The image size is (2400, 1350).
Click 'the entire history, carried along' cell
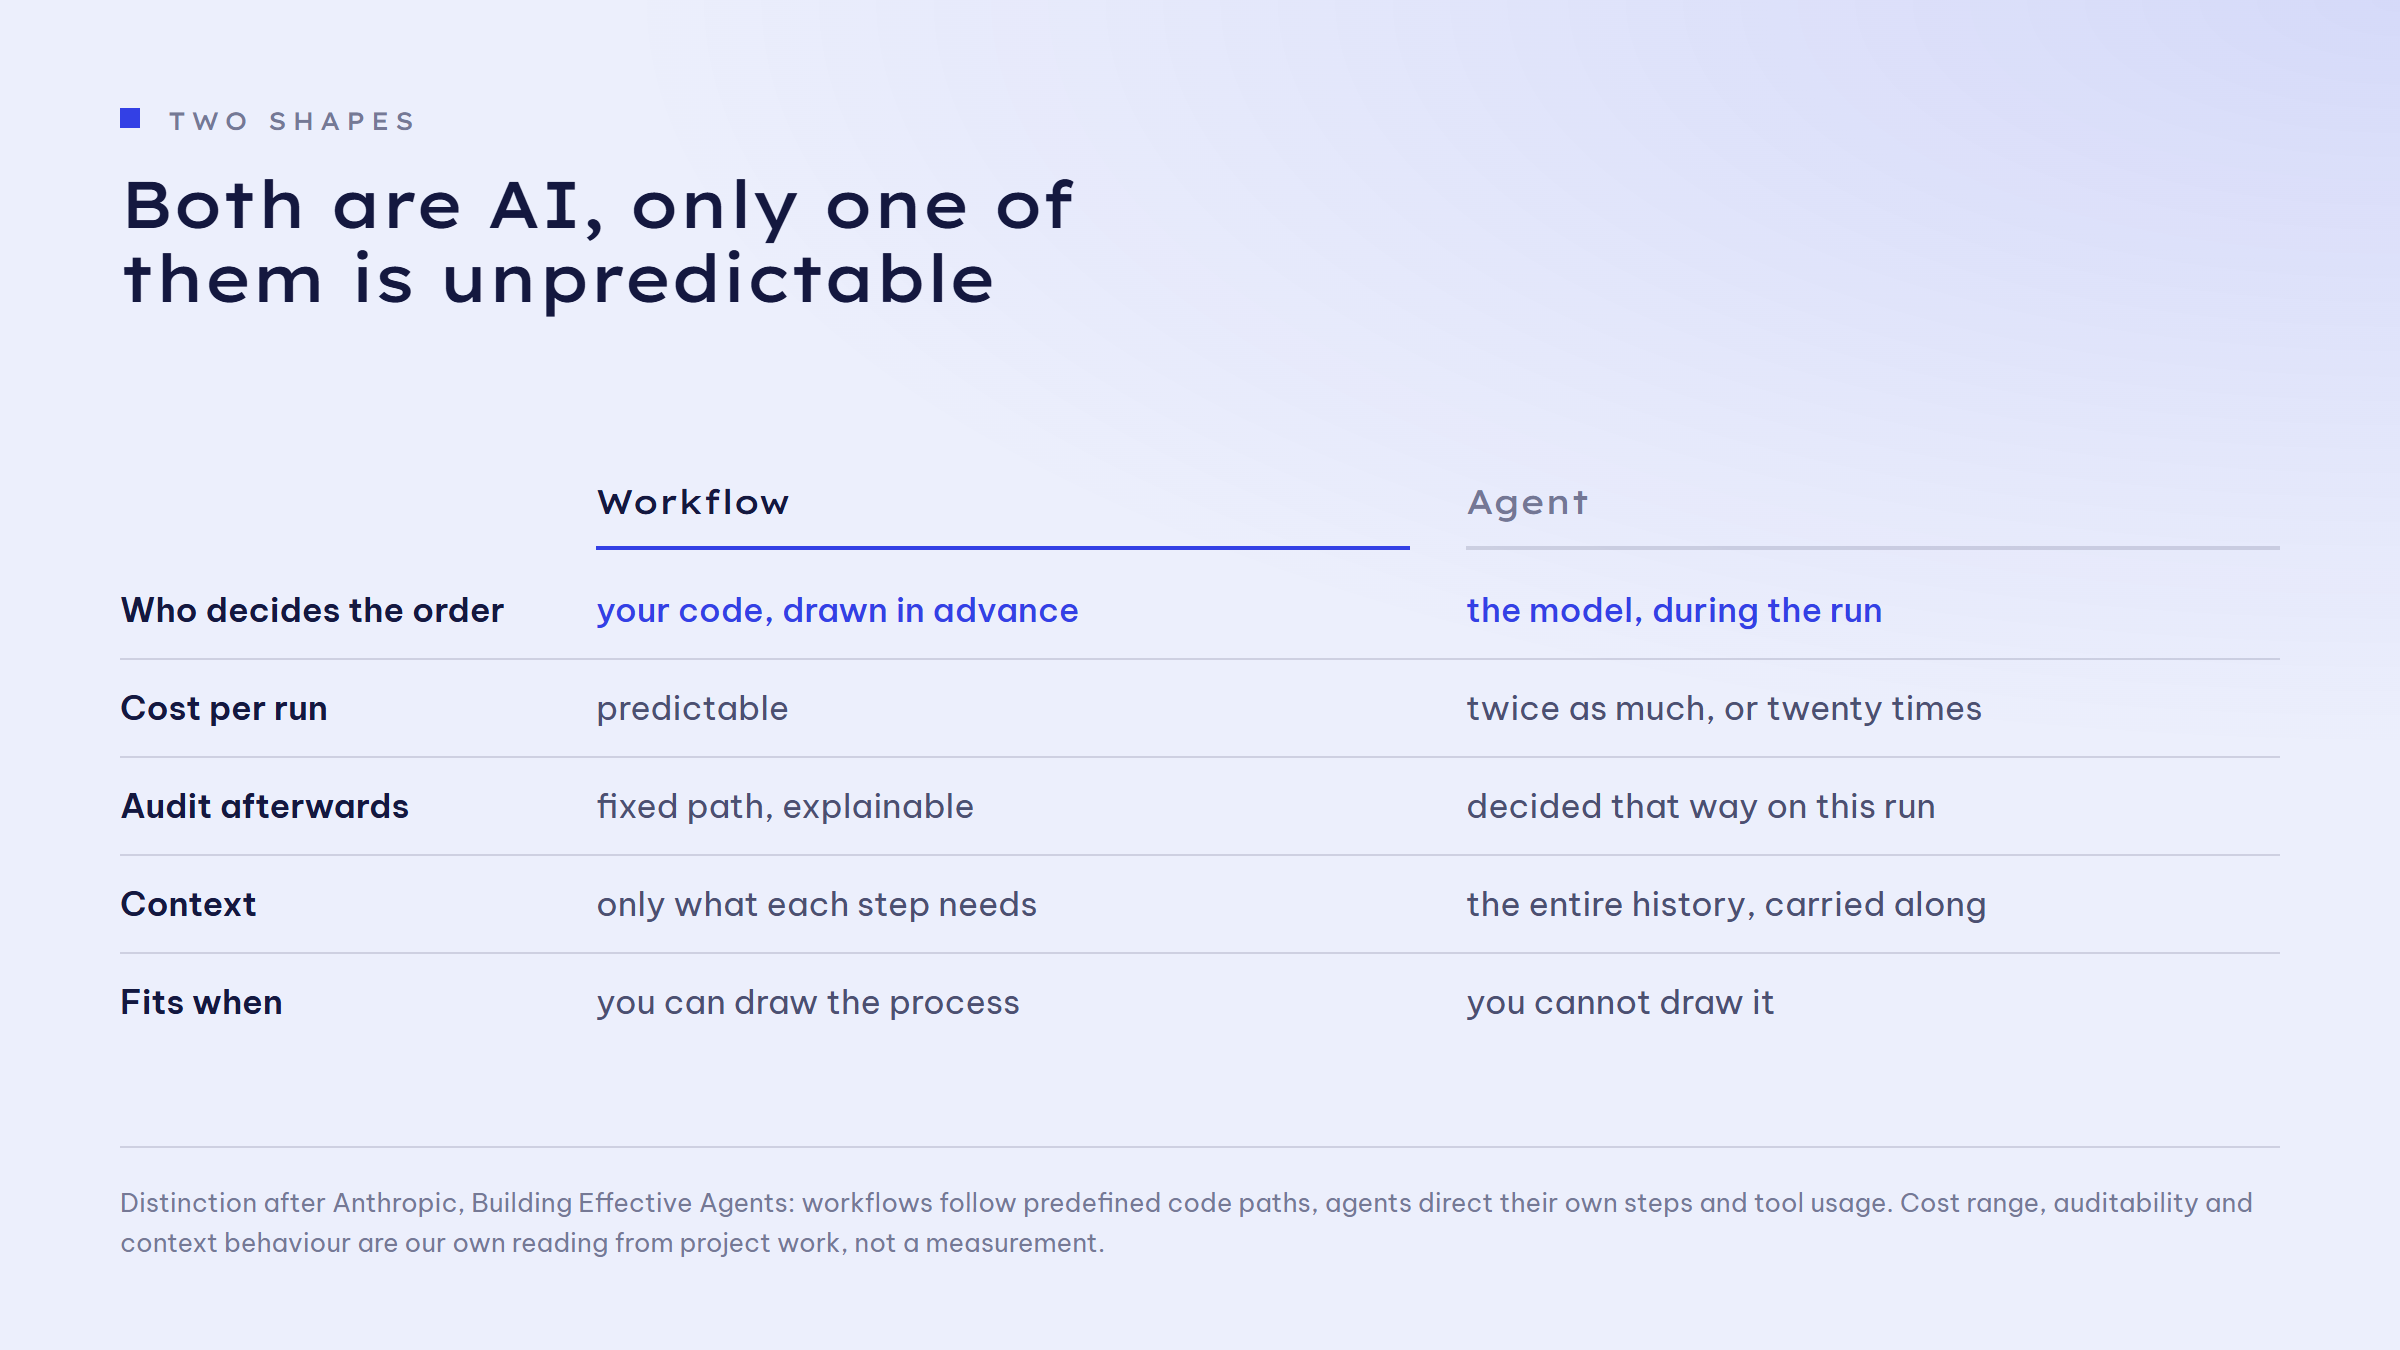pyautogui.click(x=1726, y=905)
